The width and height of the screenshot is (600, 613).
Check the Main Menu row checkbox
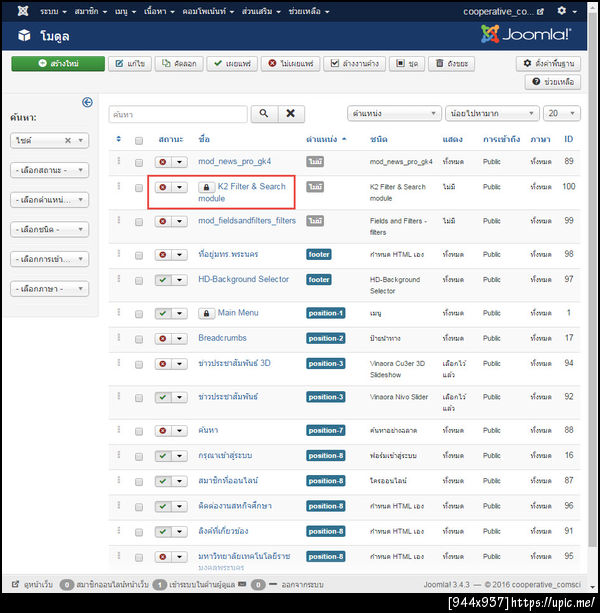139,314
